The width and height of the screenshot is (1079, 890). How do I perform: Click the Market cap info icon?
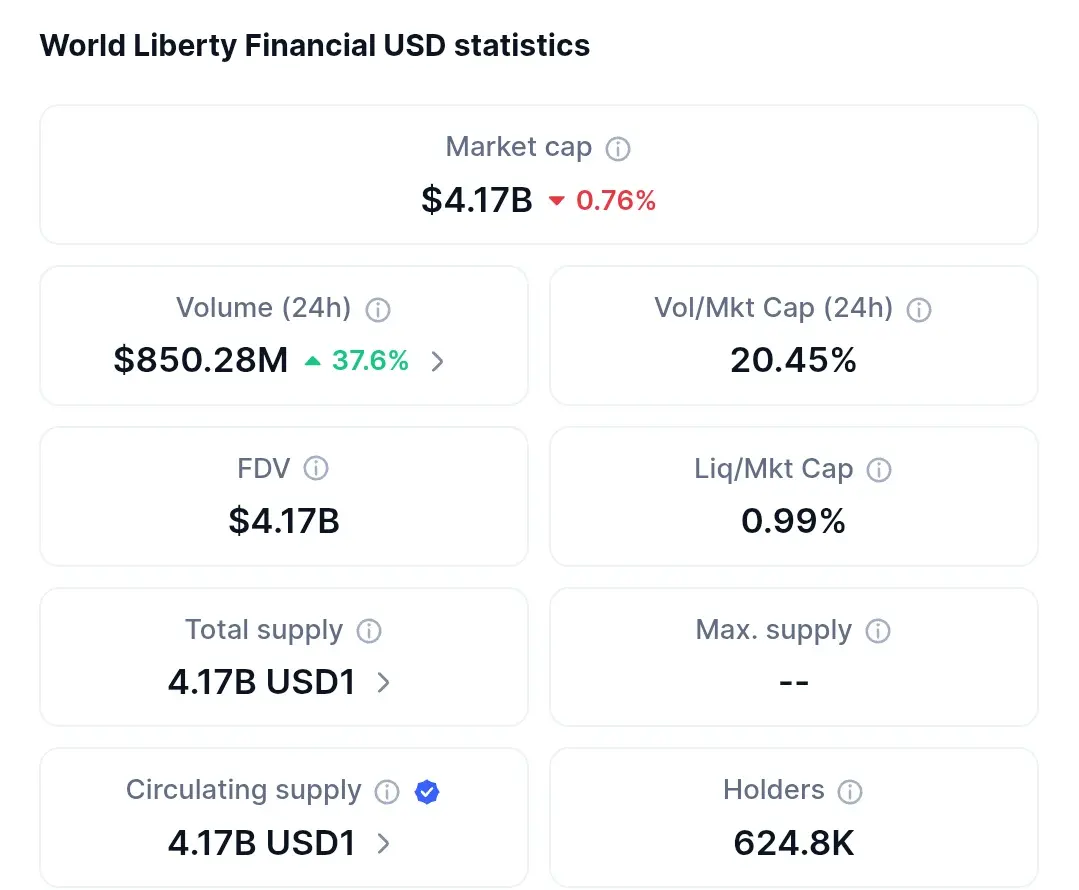pos(617,149)
